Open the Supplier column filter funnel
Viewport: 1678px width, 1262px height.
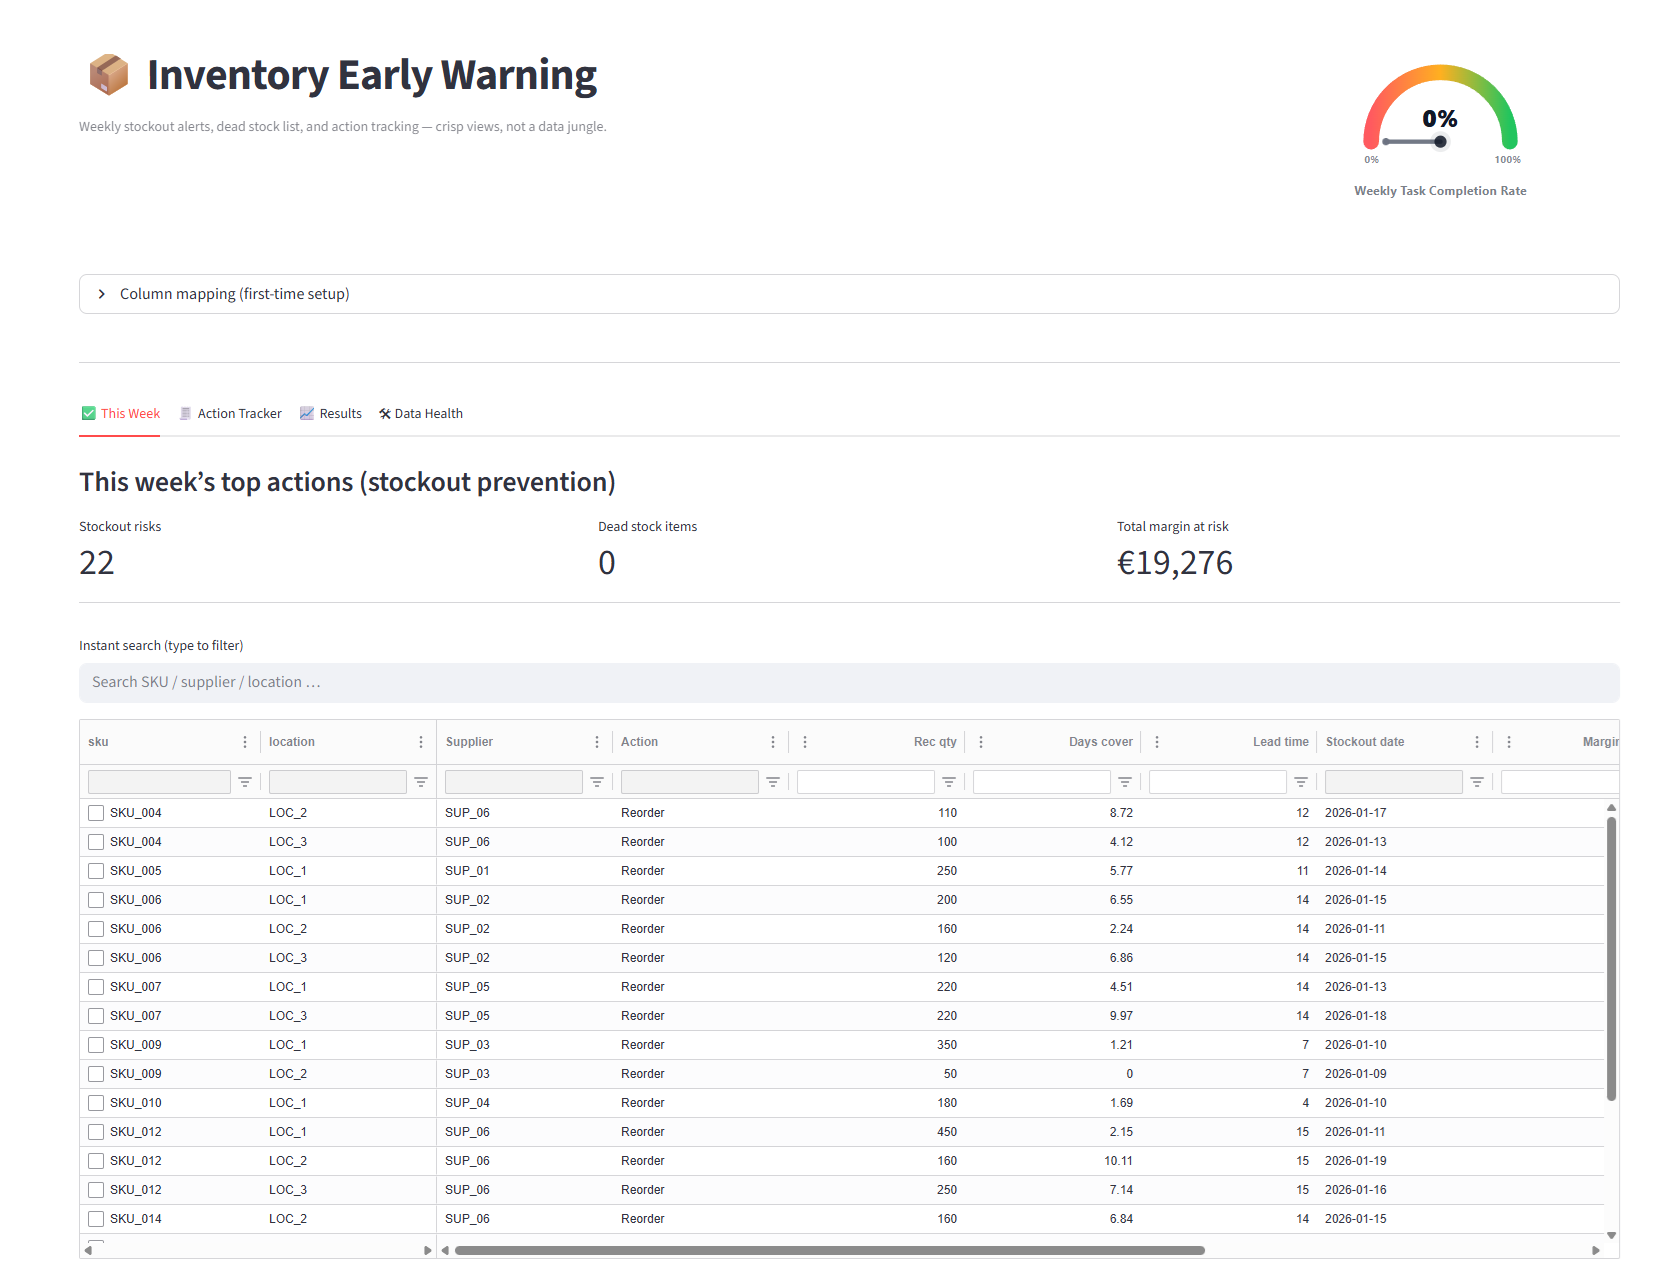pyautogui.click(x=596, y=781)
